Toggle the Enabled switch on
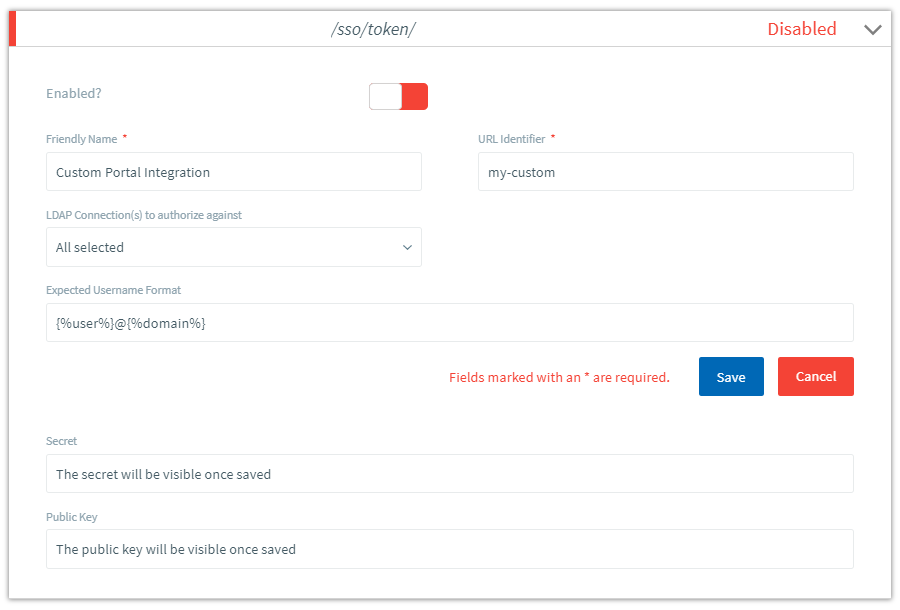The height and width of the screenshot is (610, 900). [398, 96]
